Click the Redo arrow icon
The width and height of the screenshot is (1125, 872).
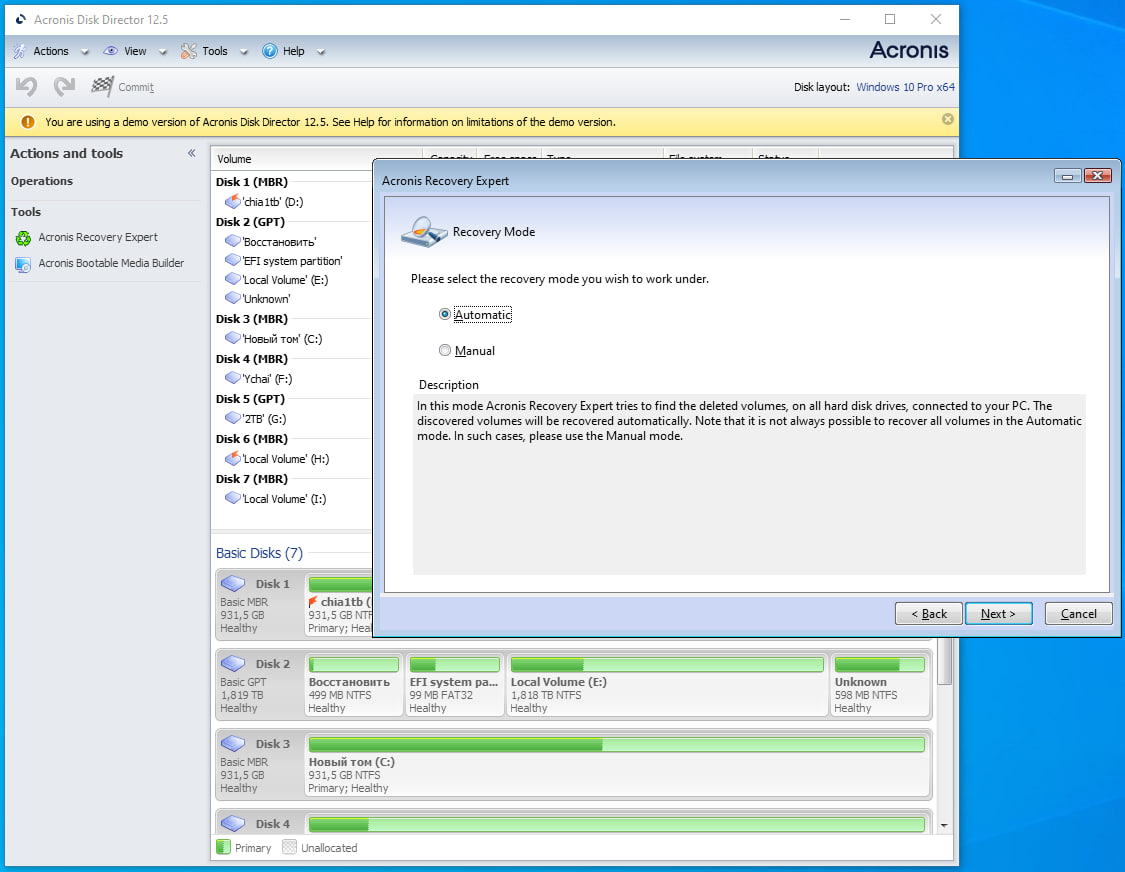[64, 87]
